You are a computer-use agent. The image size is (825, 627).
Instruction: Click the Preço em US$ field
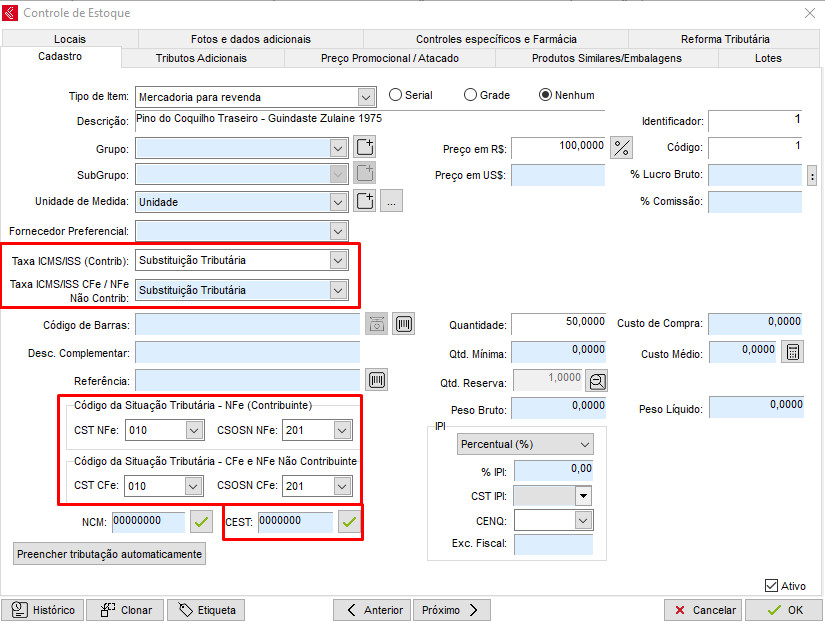[x=558, y=175]
